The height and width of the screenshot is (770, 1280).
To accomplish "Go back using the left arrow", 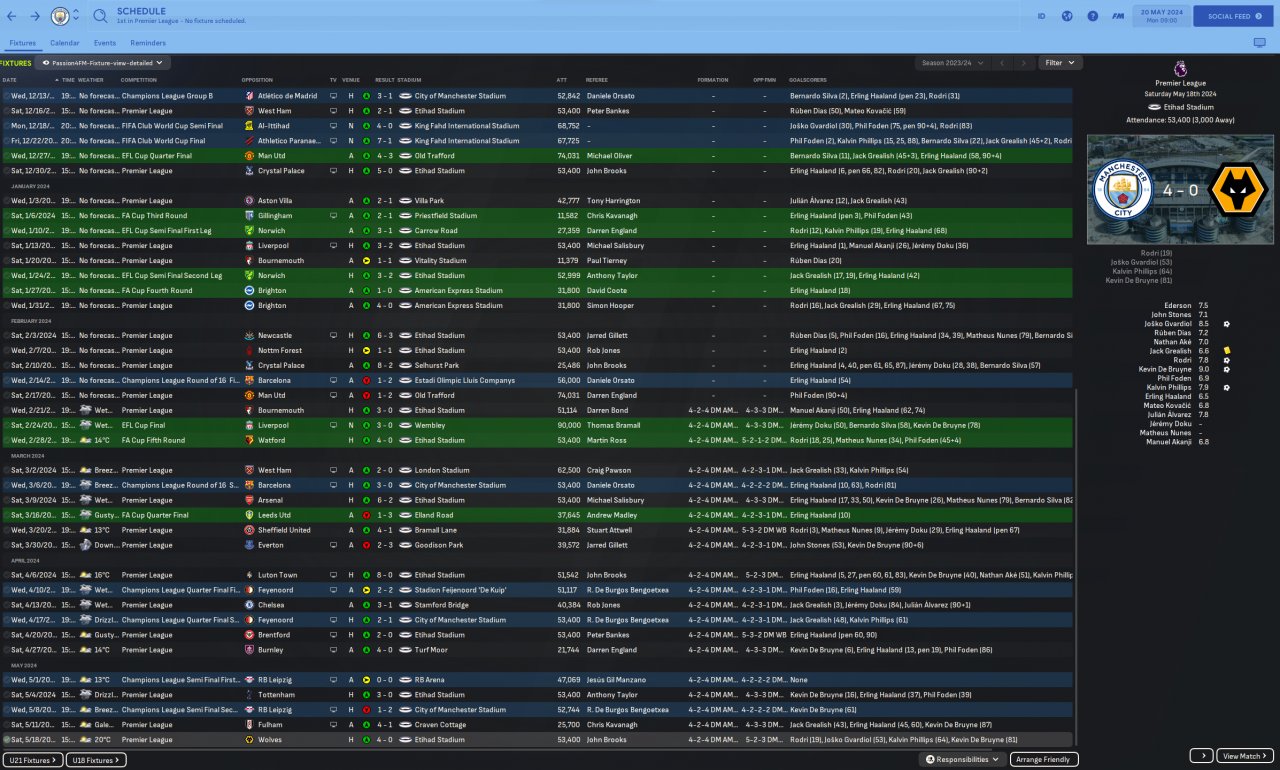I will 10,16.
